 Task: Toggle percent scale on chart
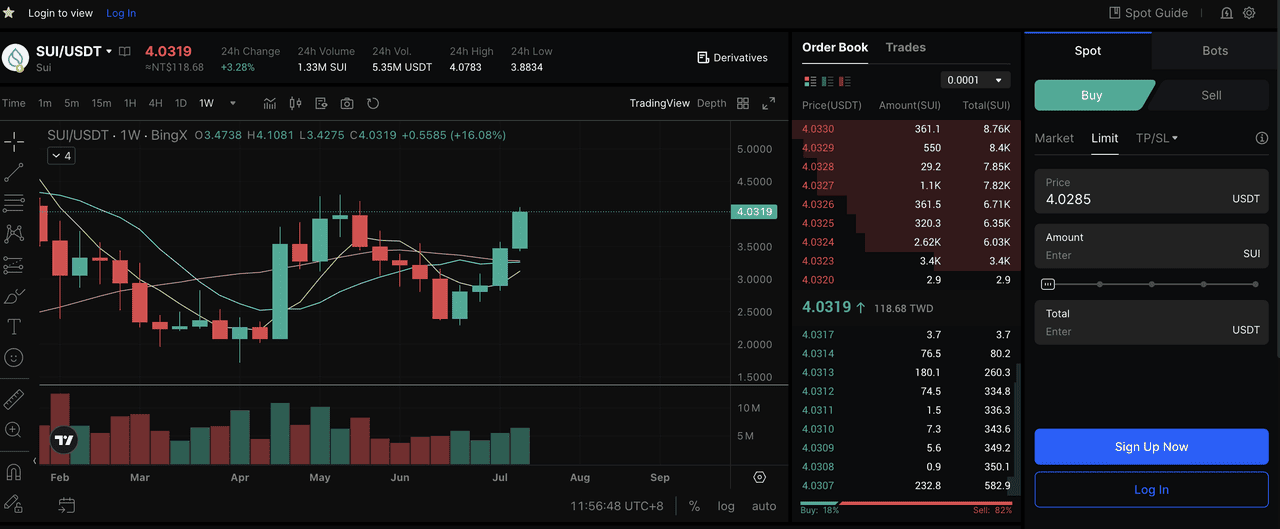694,506
